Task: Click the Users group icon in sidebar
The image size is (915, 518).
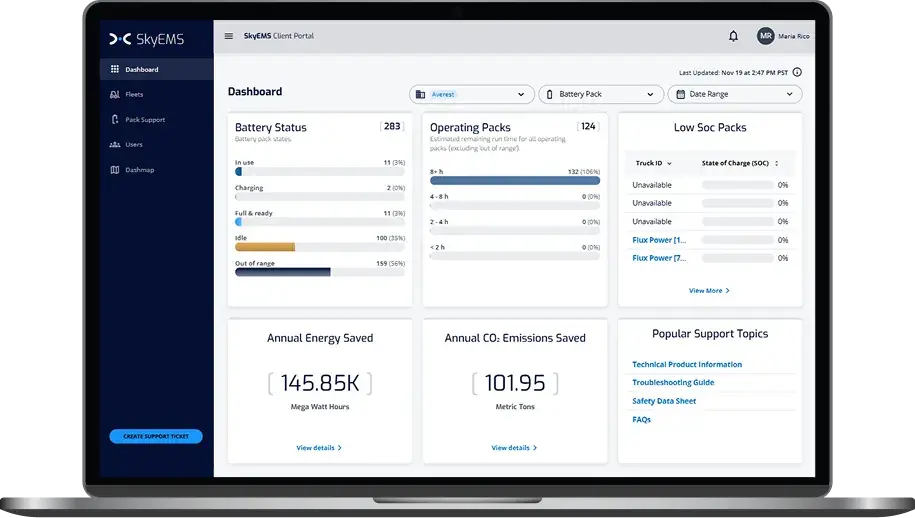Action: coord(115,145)
